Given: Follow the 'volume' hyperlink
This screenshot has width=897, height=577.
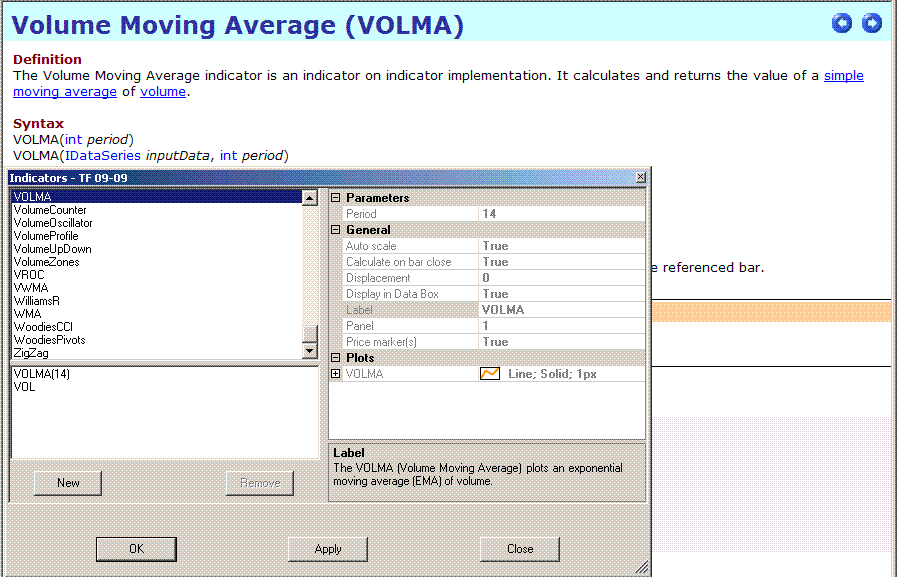Looking at the screenshot, I should [x=163, y=91].
